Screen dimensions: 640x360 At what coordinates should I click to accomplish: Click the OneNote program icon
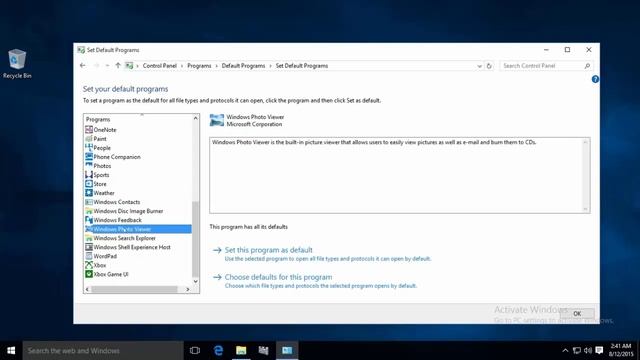pos(89,129)
